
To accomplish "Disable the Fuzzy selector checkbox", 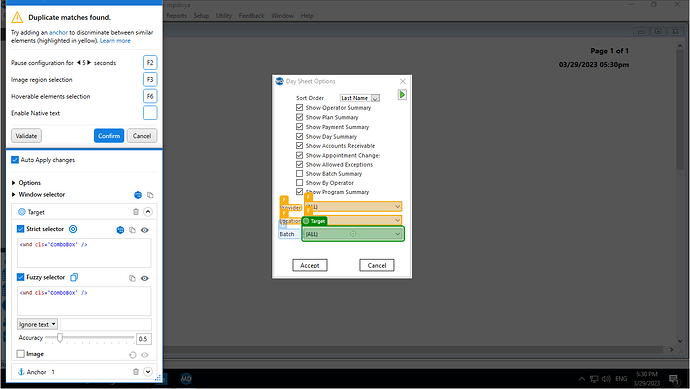I will pyautogui.click(x=20, y=277).
